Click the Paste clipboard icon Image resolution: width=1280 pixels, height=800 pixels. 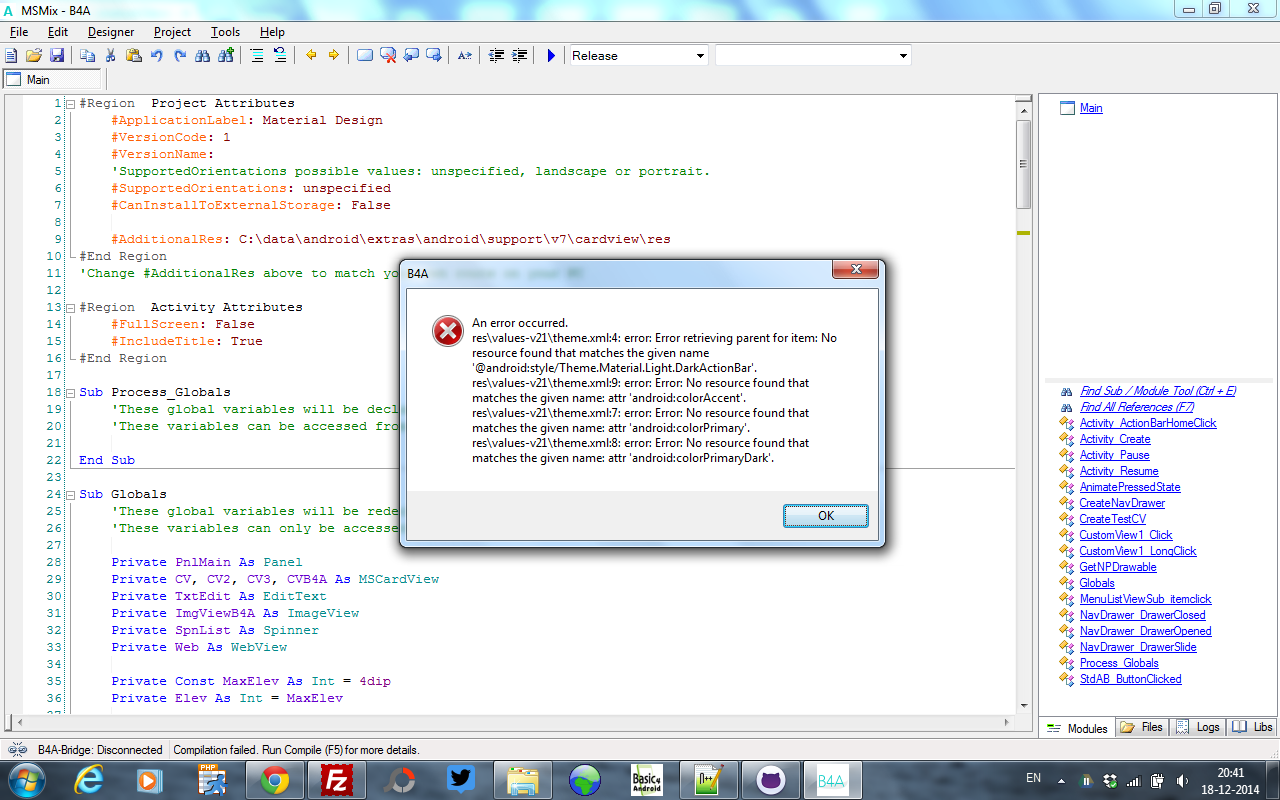point(134,56)
